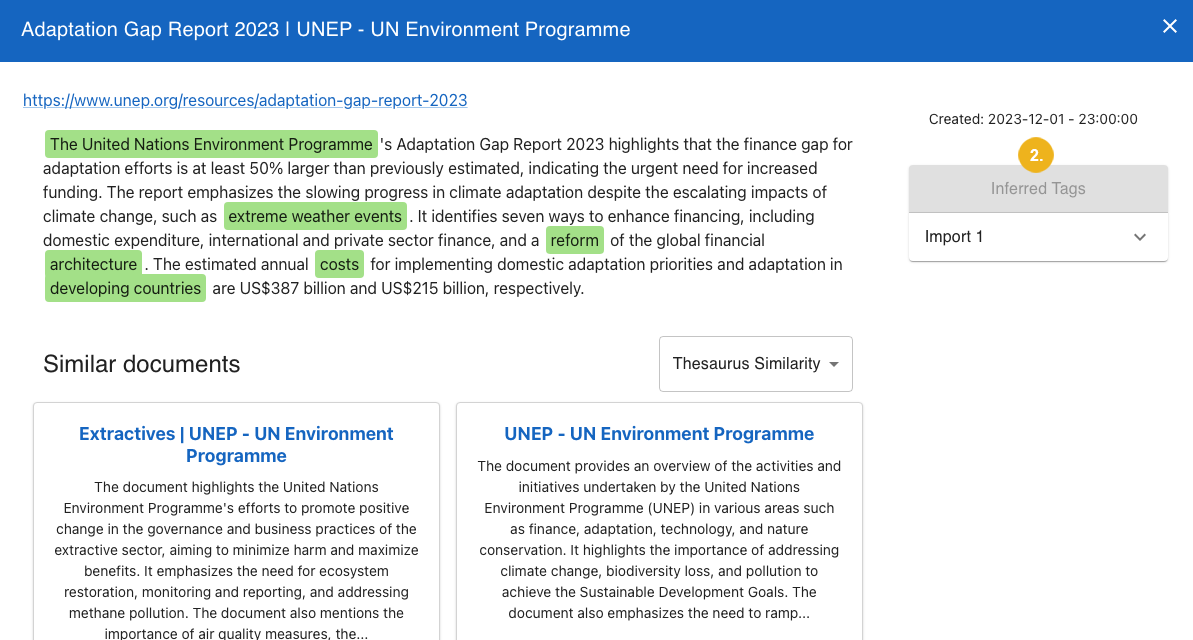
Task: Click the Import 1 row label
Action: pyautogui.click(x=954, y=237)
